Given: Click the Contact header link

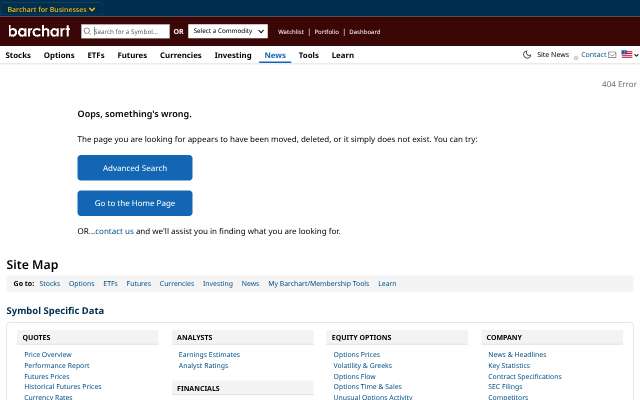Looking at the screenshot, I should (x=593, y=54).
